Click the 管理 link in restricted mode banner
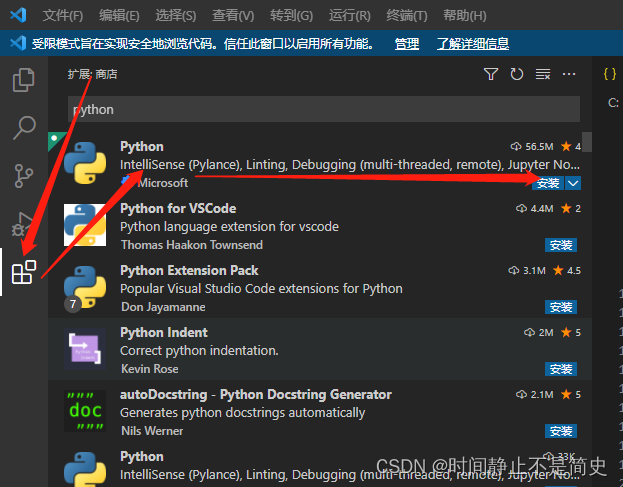623x487 pixels. tap(407, 43)
